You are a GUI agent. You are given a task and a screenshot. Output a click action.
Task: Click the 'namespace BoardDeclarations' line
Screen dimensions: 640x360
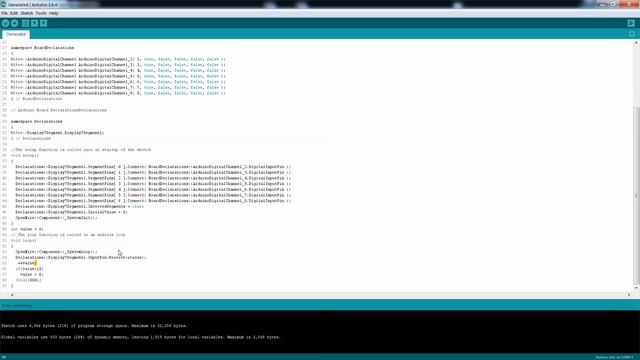click(42, 48)
